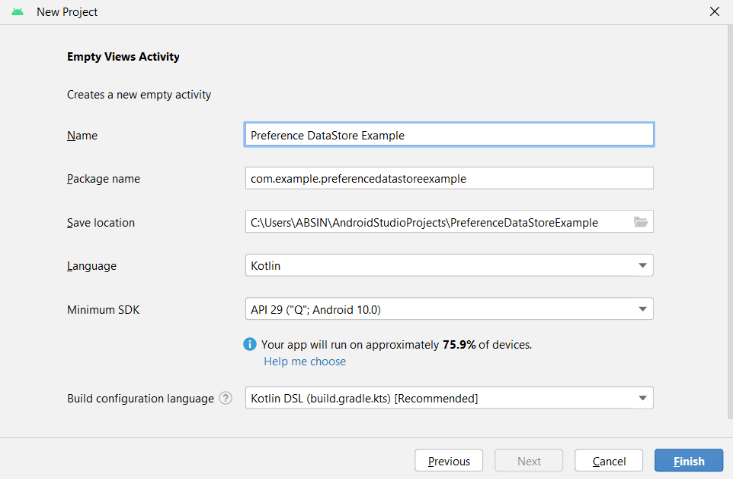The width and height of the screenshot is (733, 479).
Task: Click the Cancel button
Action: click(609, 461)
